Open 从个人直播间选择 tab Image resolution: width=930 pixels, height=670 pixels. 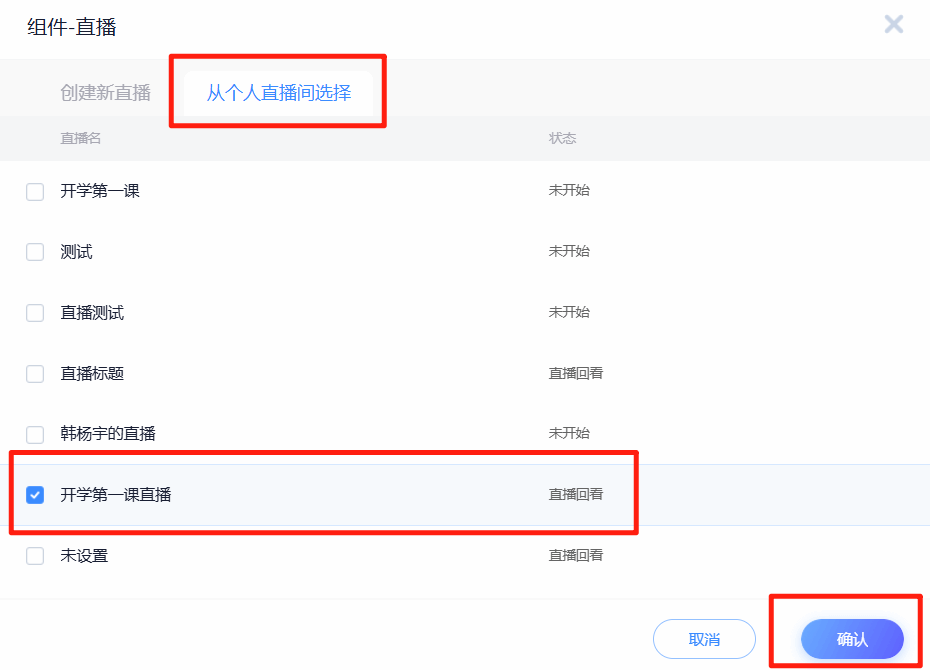278,93
